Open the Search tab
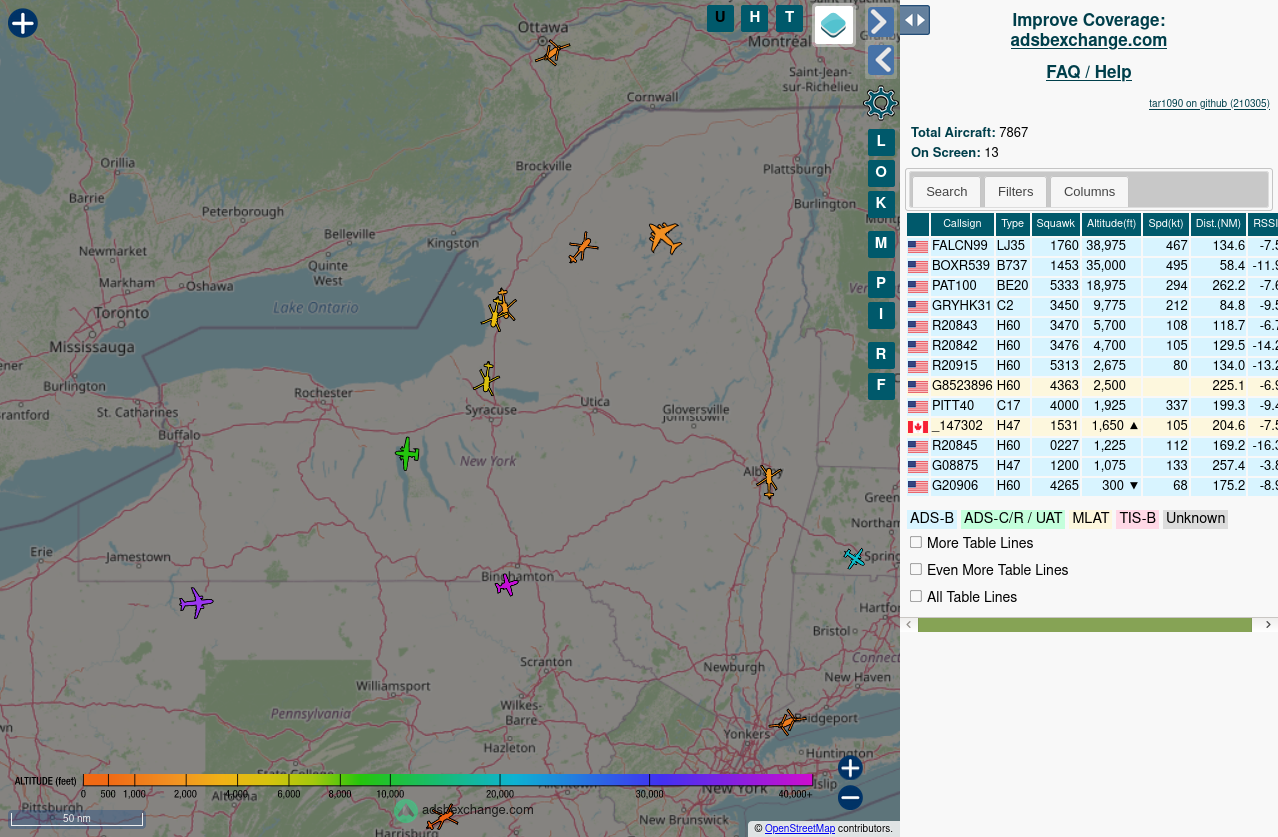This screenshot has width=1278, height=837. (946, 192)
